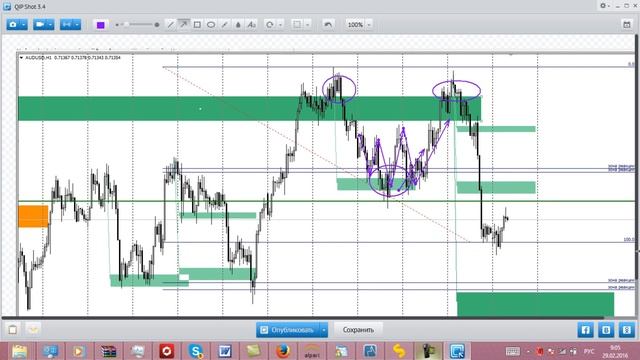Click the crop selection tool icon
The width and height of the screenshot is (640, 360).
tap(297, 25)
